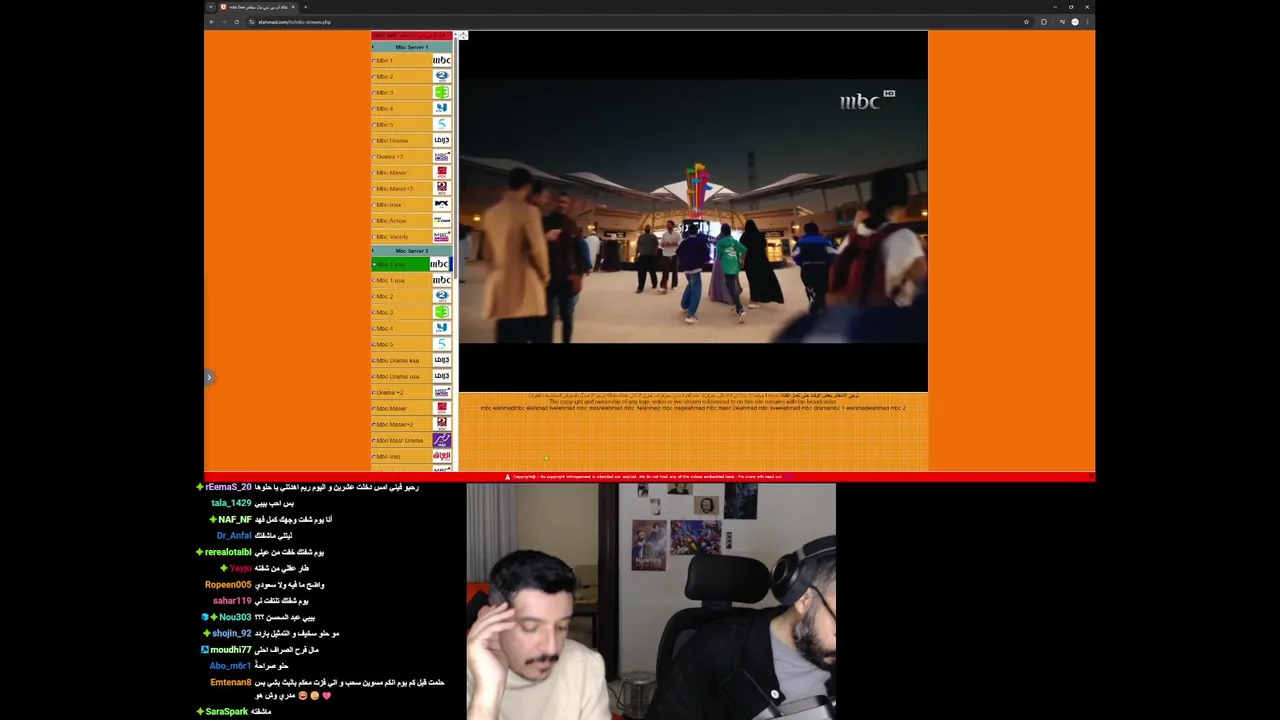Click the Mbc 1 usa channel label
The image size is (1280, 720).
pyautogui.click(x=390, y=281)
